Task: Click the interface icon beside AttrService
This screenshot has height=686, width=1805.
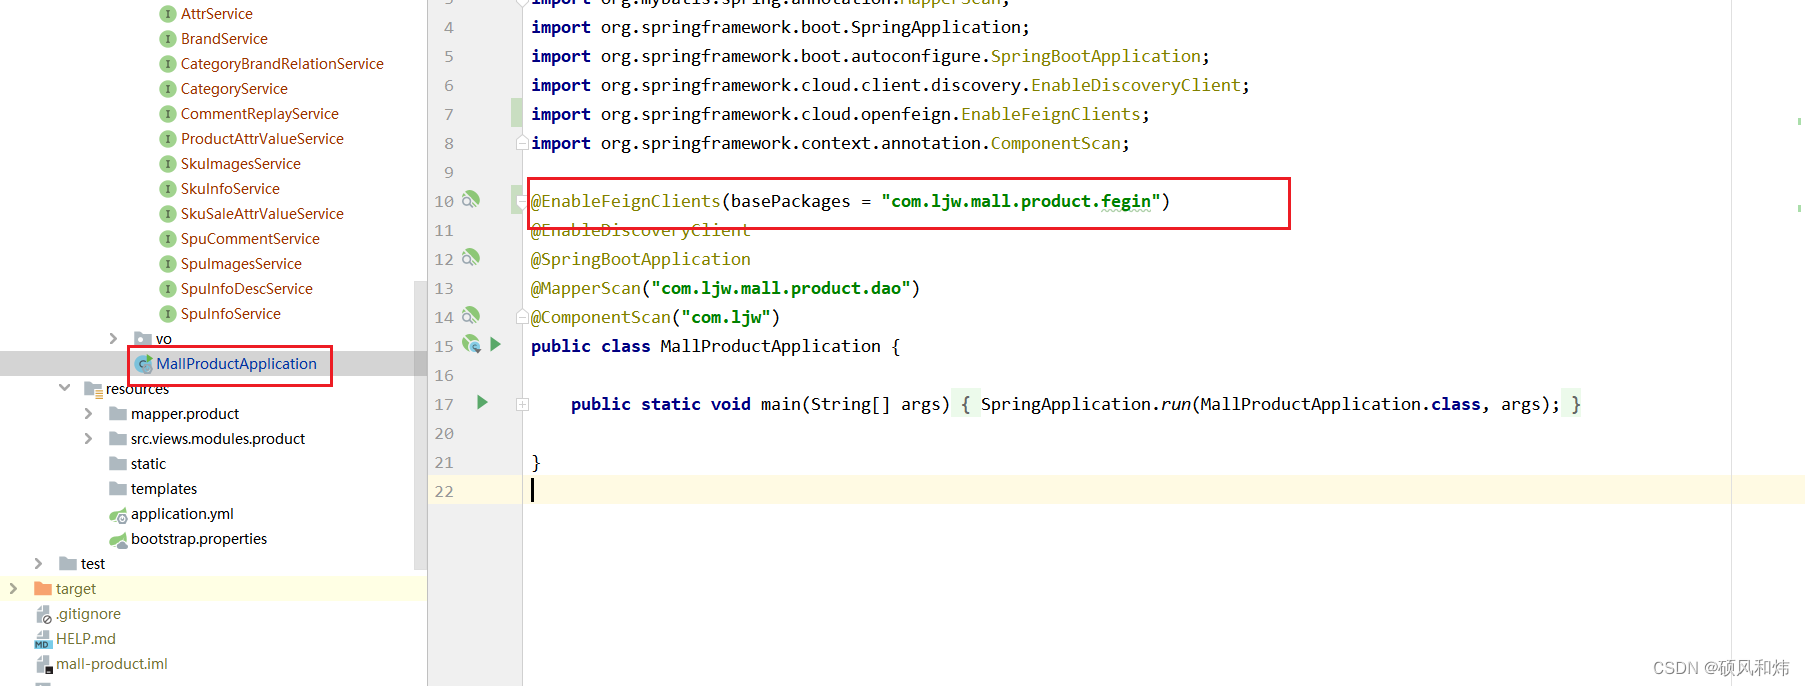Action: pos(168,14)
